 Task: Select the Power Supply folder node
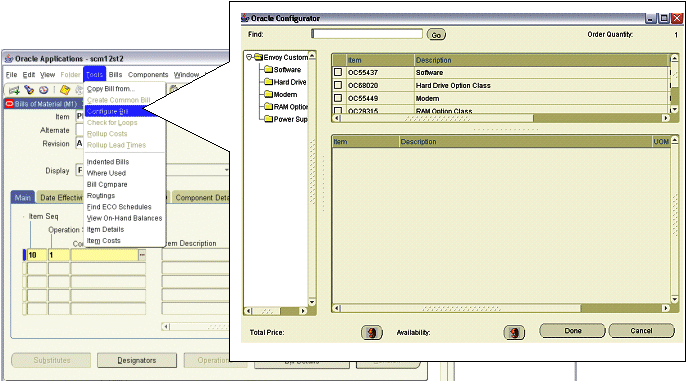pos(286,119)
